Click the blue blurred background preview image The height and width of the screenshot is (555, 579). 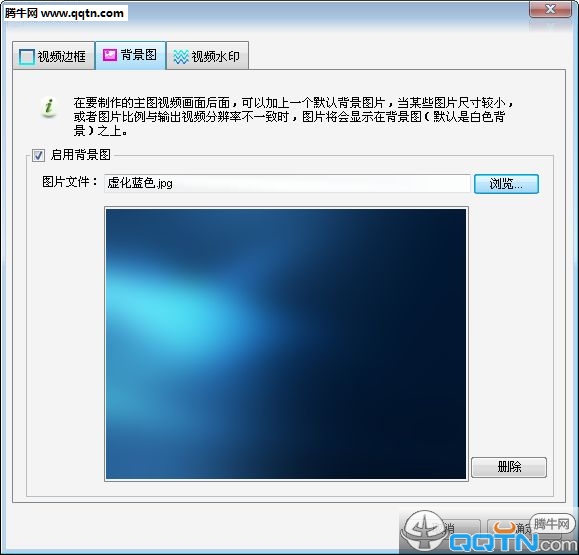(x=286, y=344)
